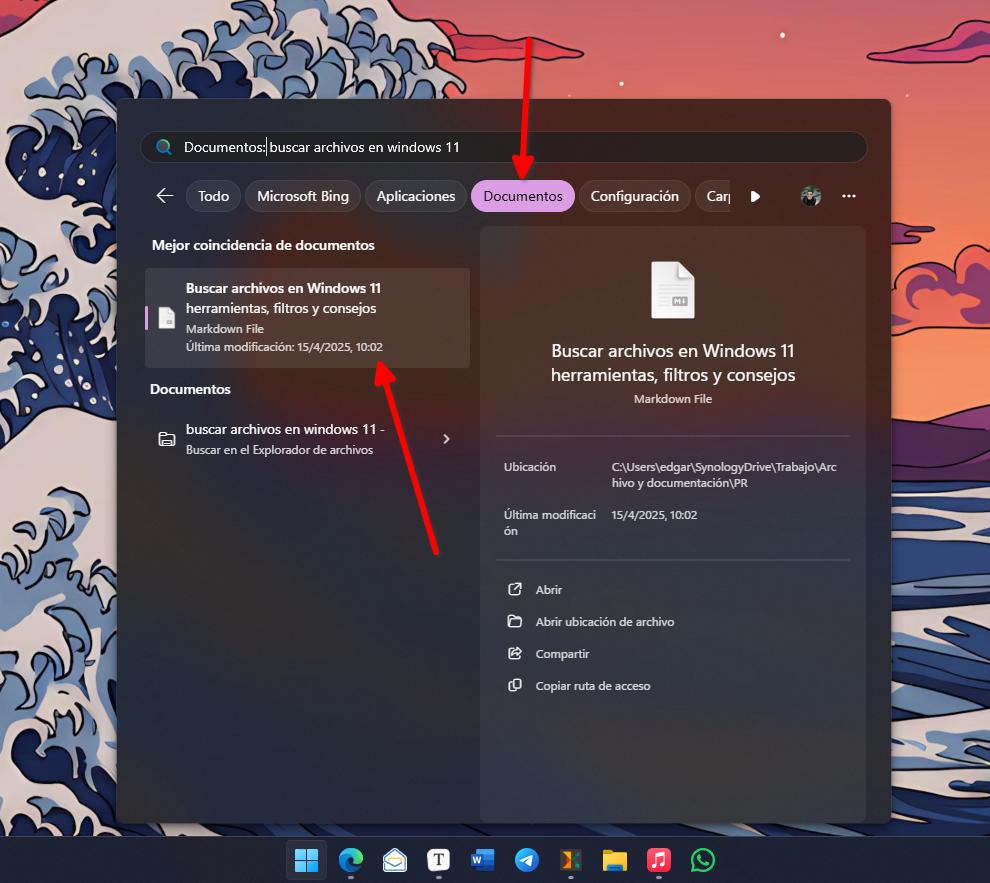Open the orange X app on the taskbar
Image resolution: width=990 pixels, height=883 pixels.
pos(571,860)
